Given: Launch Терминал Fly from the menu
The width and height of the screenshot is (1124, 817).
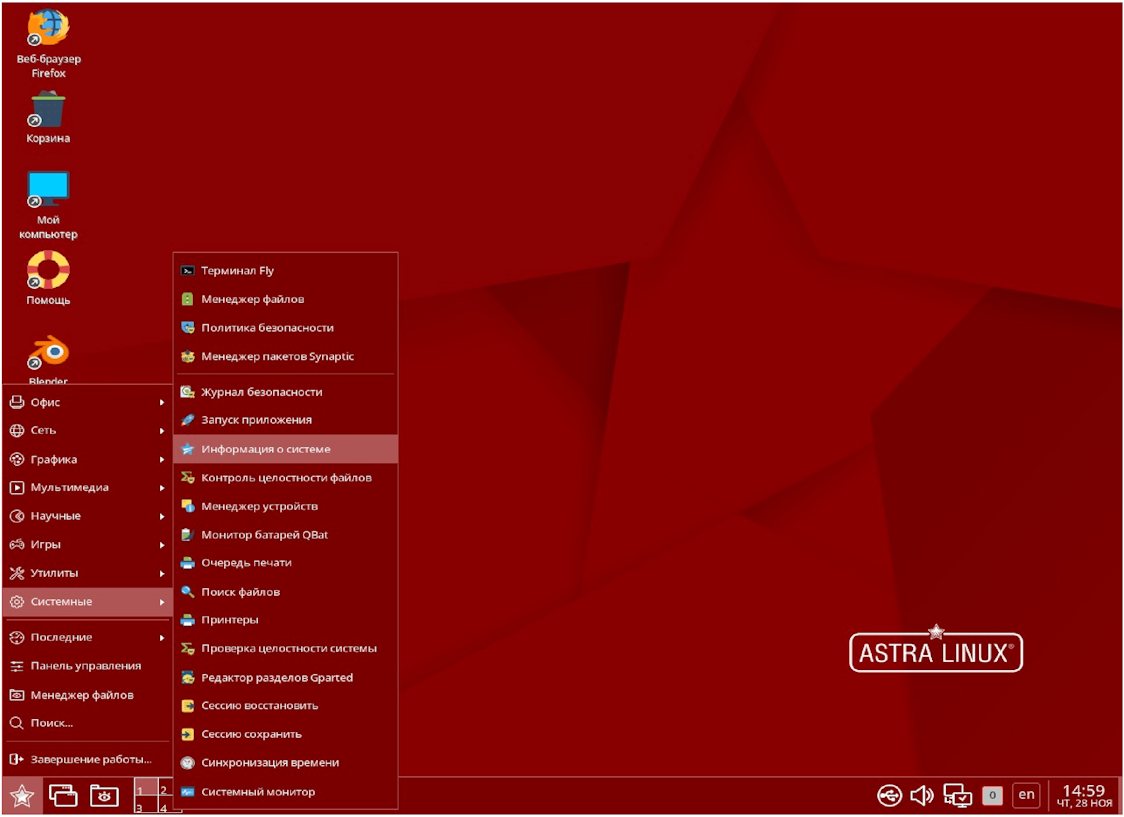Looking at the screenshot, I should (237, 270).
